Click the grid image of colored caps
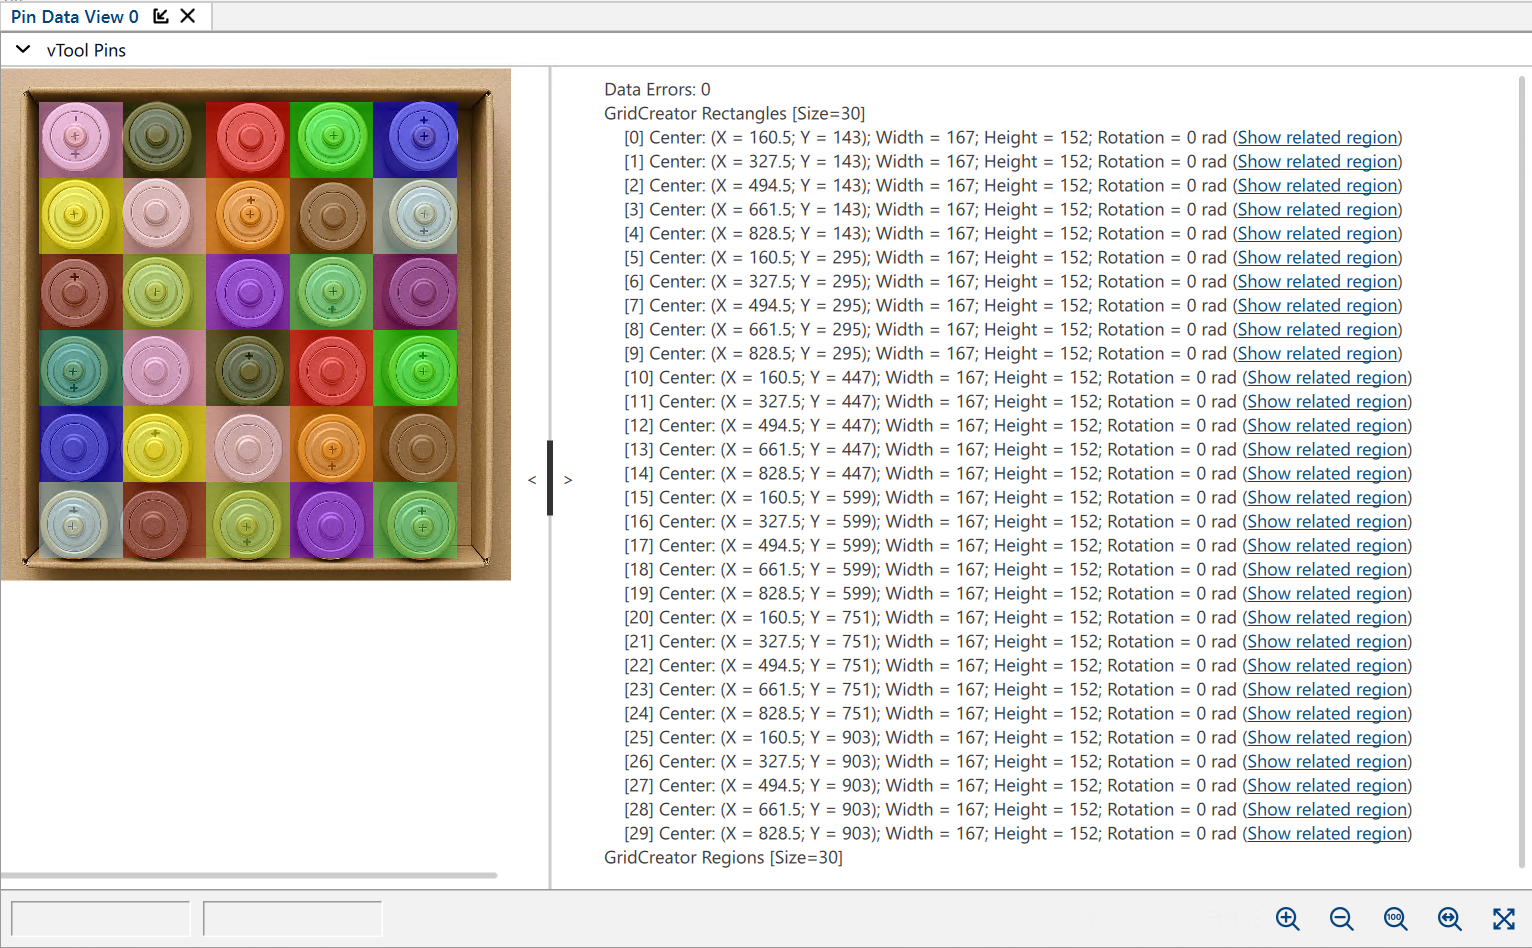This screenshot has height=948, width=1532. [256, 324]
